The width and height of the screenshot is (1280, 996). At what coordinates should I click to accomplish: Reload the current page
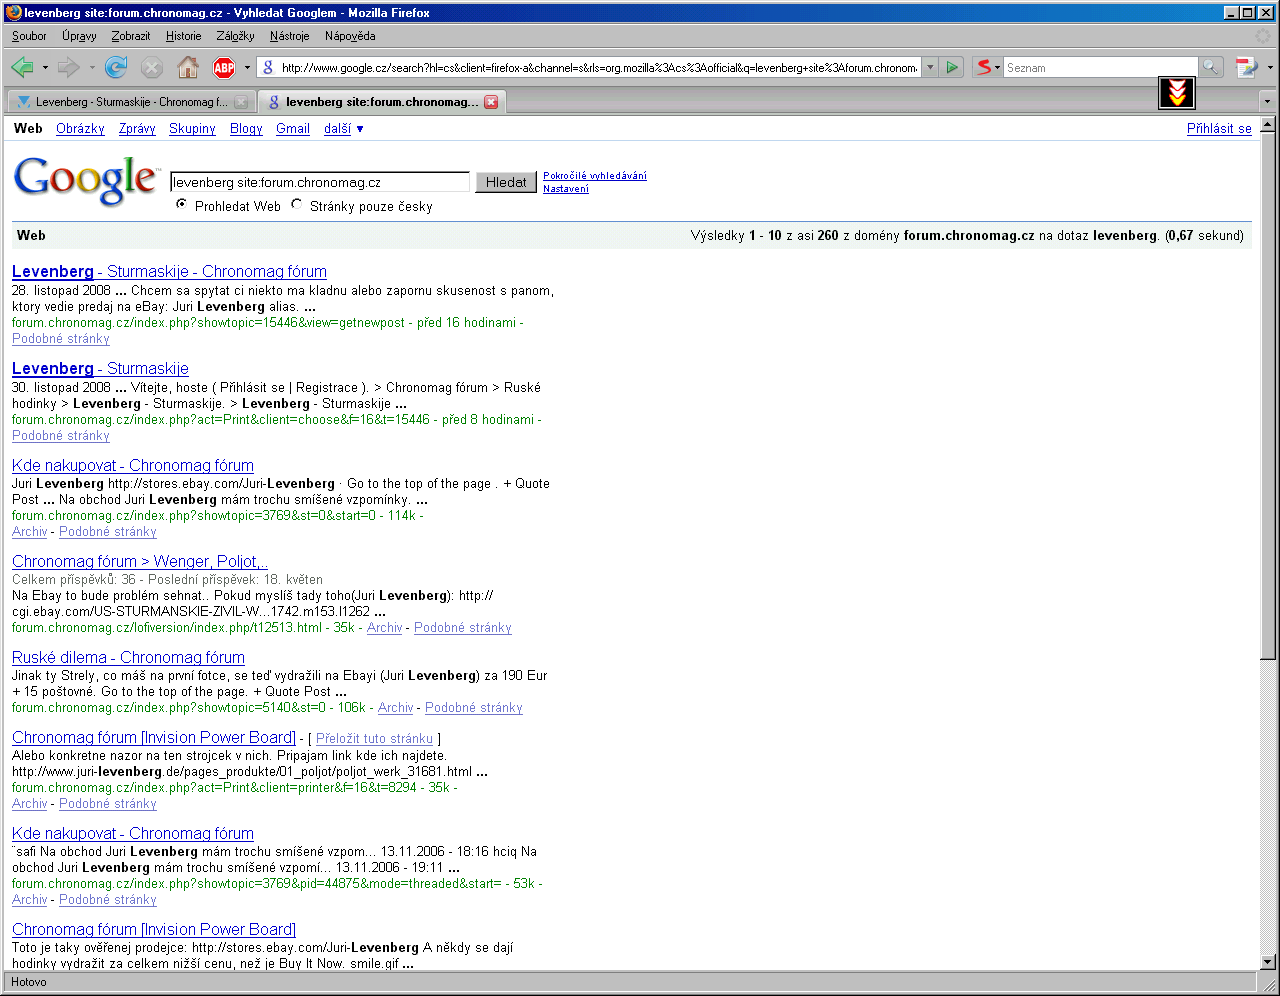click(116, 67)
